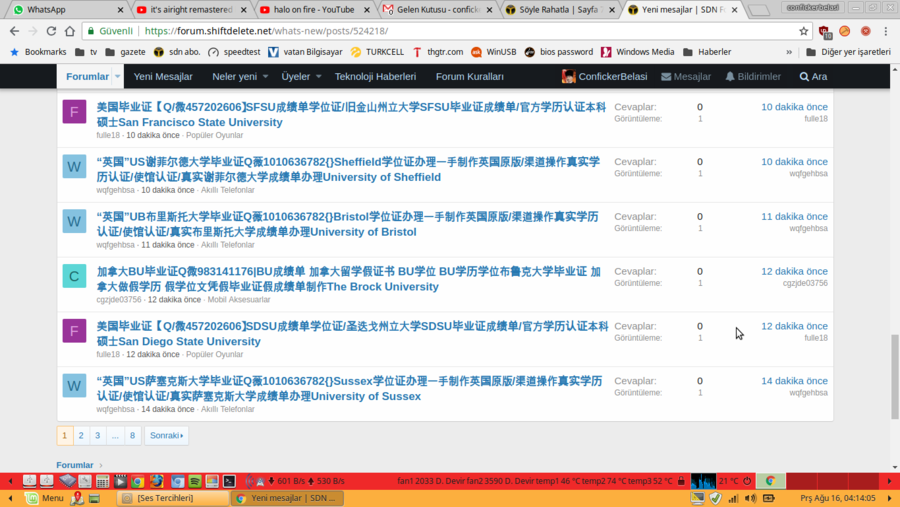Open Diğer yer işaretleri folder
Screen dimensions: 900x507
[x=848, y=52]
